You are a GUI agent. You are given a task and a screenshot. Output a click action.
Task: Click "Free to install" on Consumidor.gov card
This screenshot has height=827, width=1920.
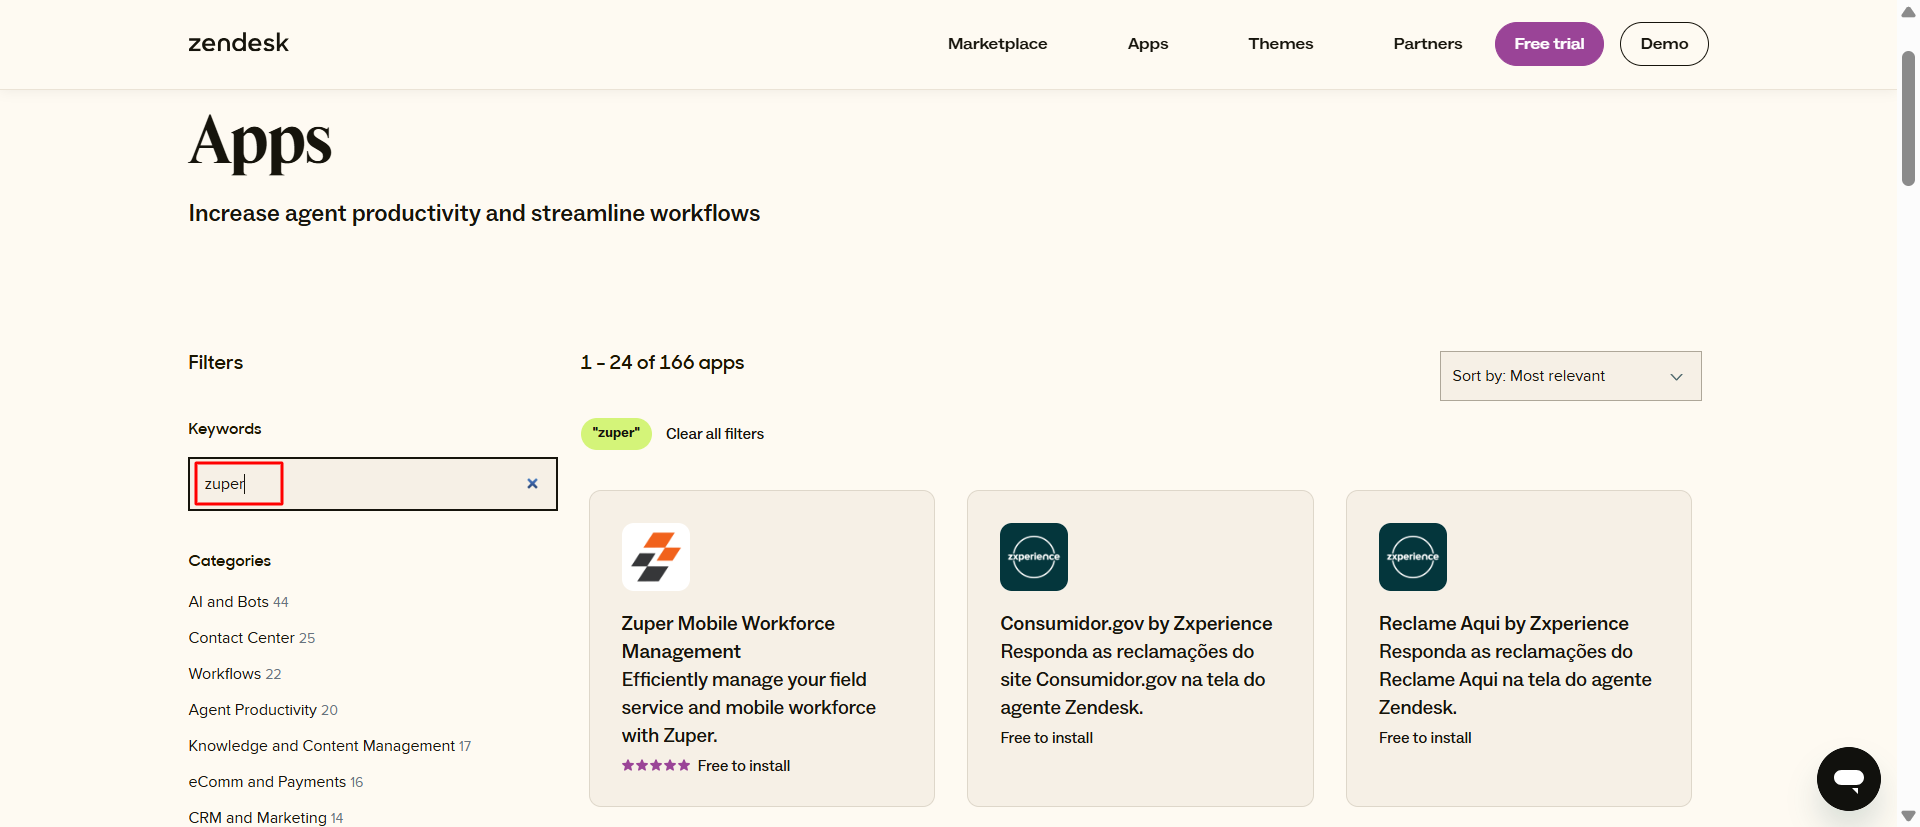pos(1047,738)
